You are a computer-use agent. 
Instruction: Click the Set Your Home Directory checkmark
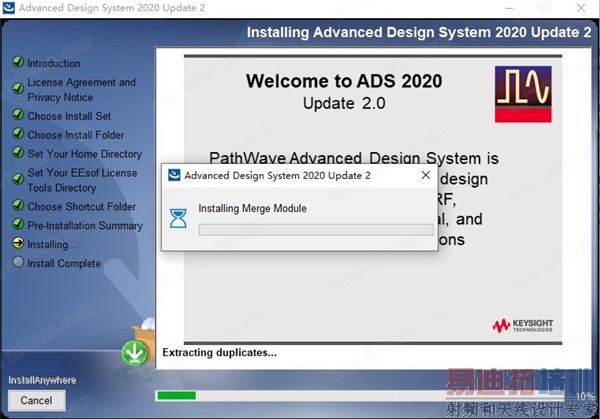pyautogui.click(x=18, y=152)
